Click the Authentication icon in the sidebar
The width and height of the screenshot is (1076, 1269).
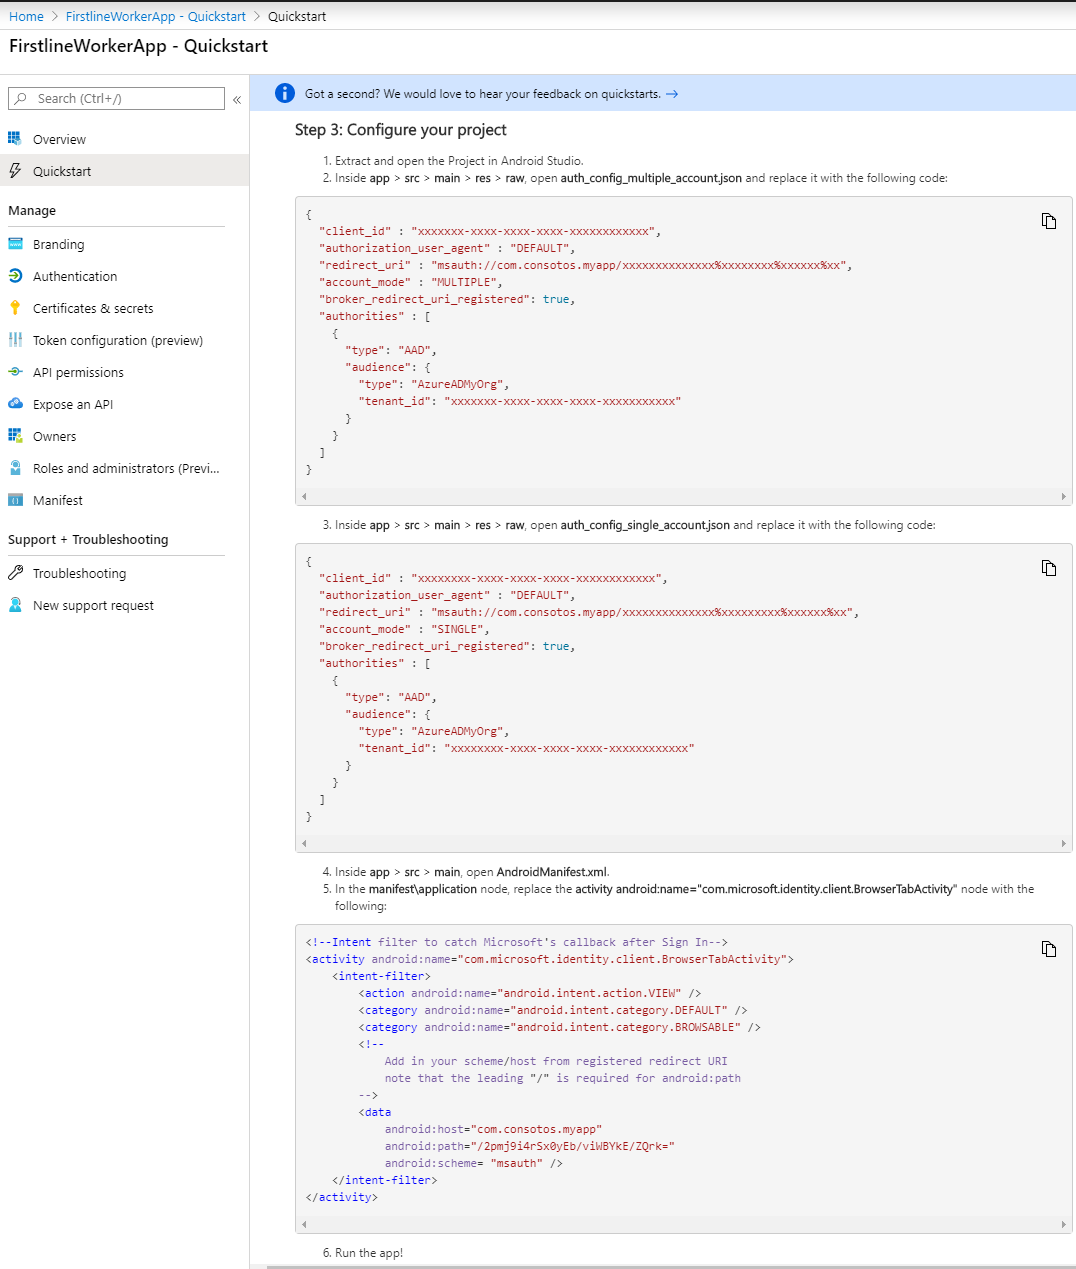(x=15, y=276)
